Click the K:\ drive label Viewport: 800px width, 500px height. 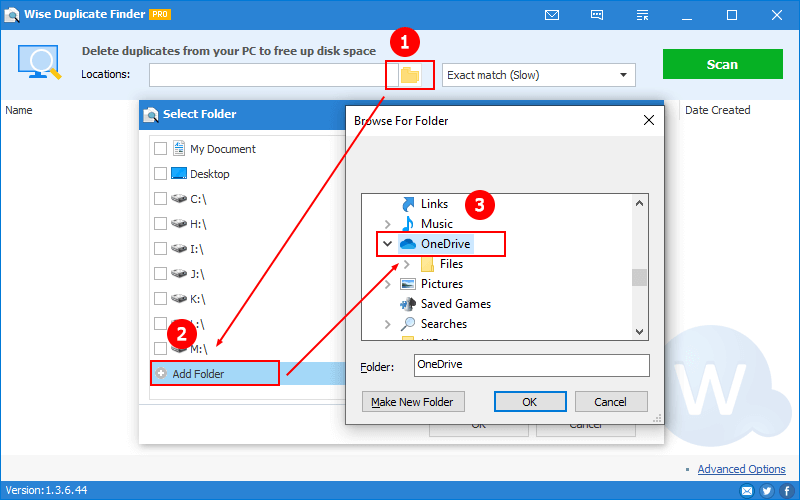pyautogui.click(x=198, y=299)
